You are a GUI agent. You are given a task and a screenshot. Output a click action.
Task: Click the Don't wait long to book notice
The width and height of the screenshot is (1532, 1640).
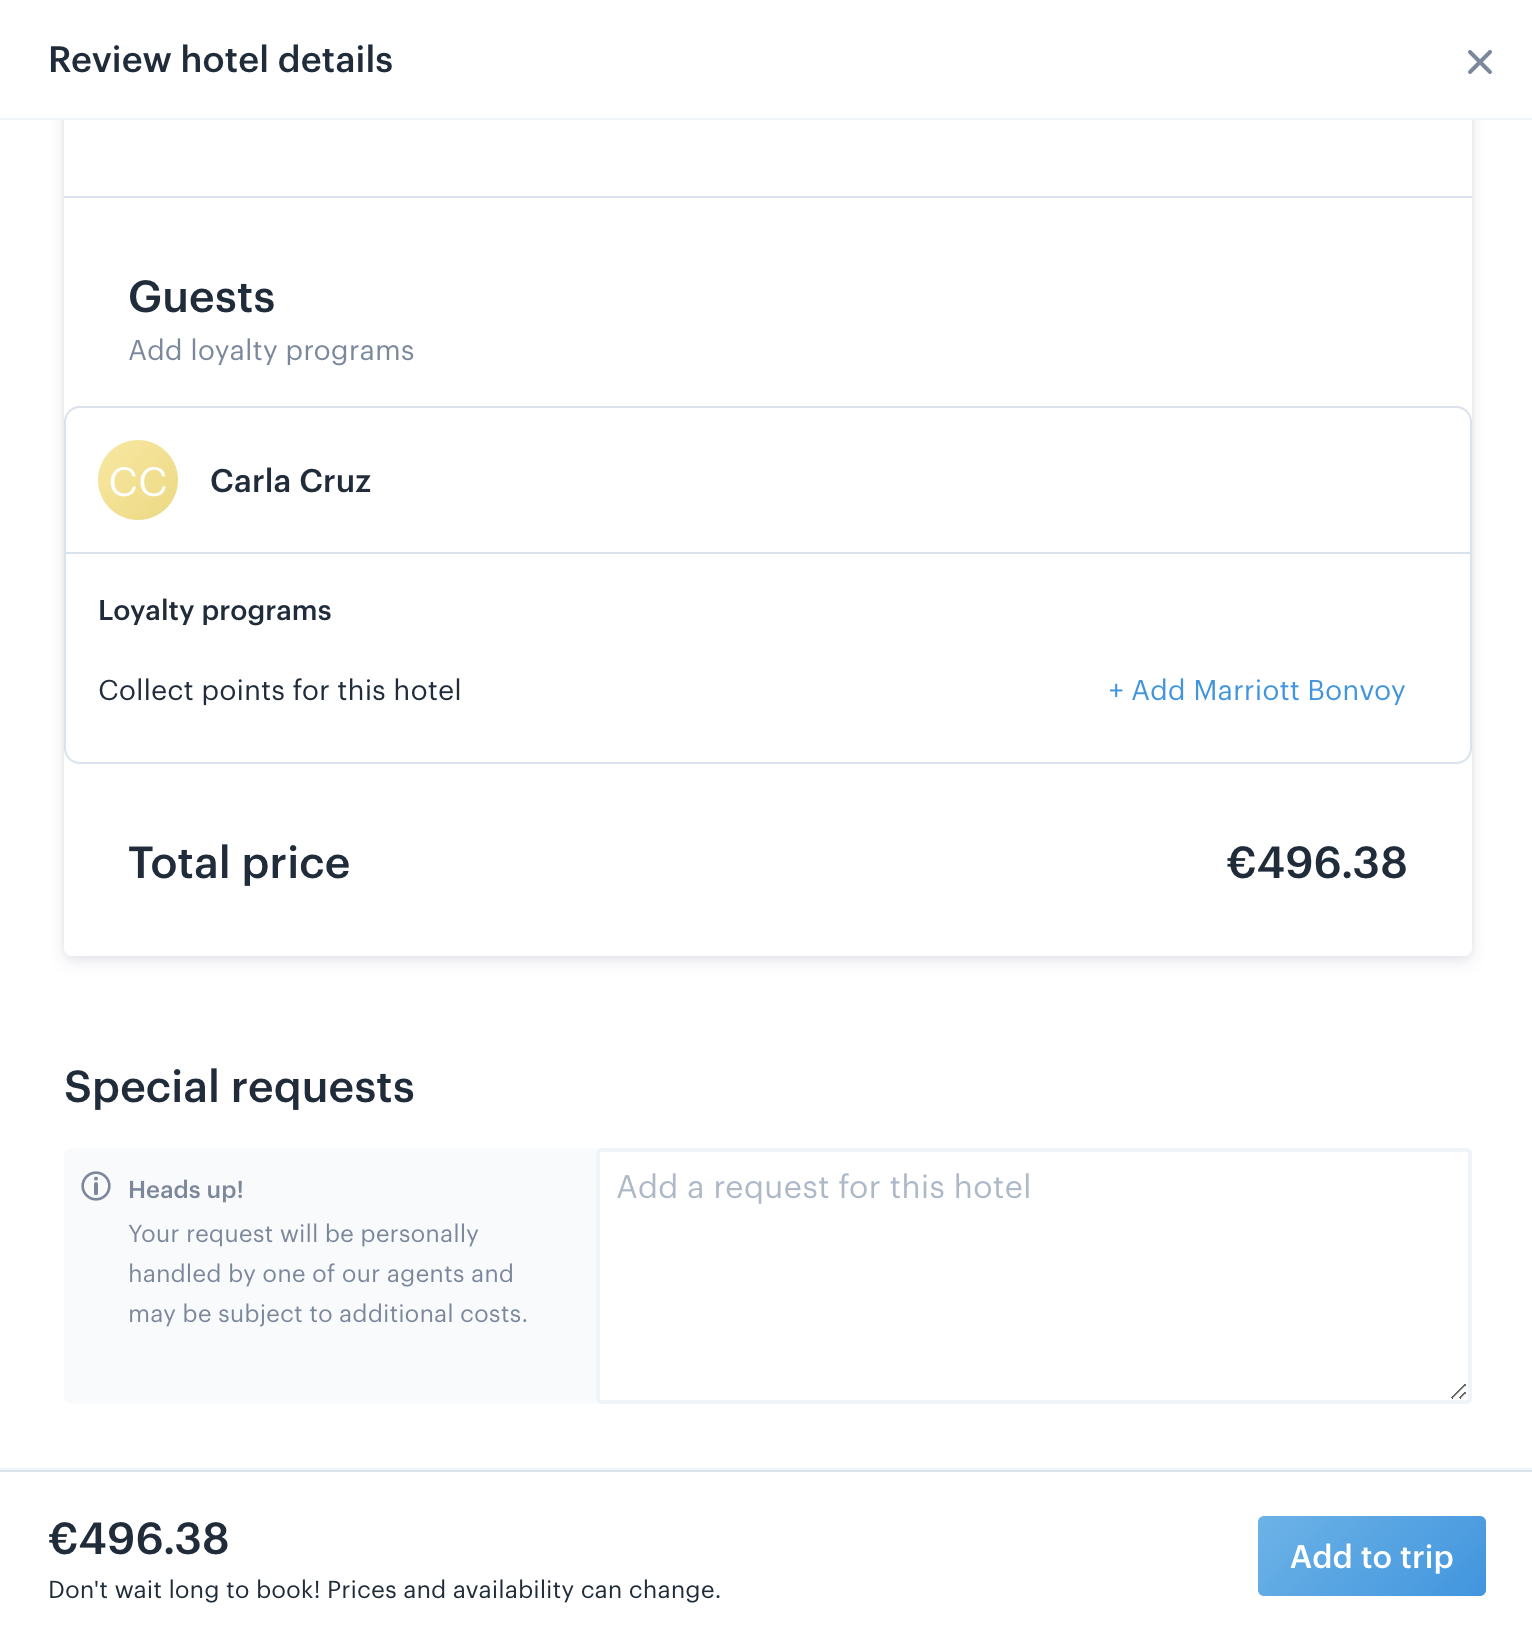(385, 1590)
